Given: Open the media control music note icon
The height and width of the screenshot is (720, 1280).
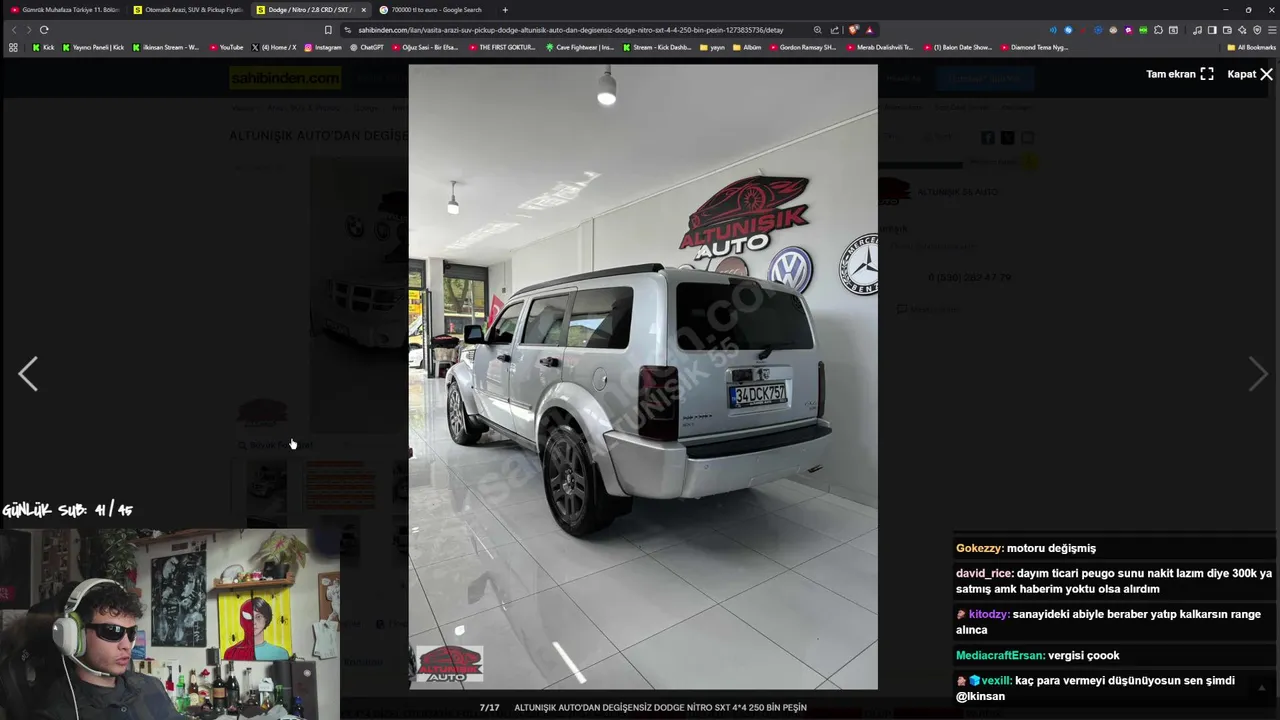Looking at the screenshot, I should pyautogui.click(x=1197, y=30).
